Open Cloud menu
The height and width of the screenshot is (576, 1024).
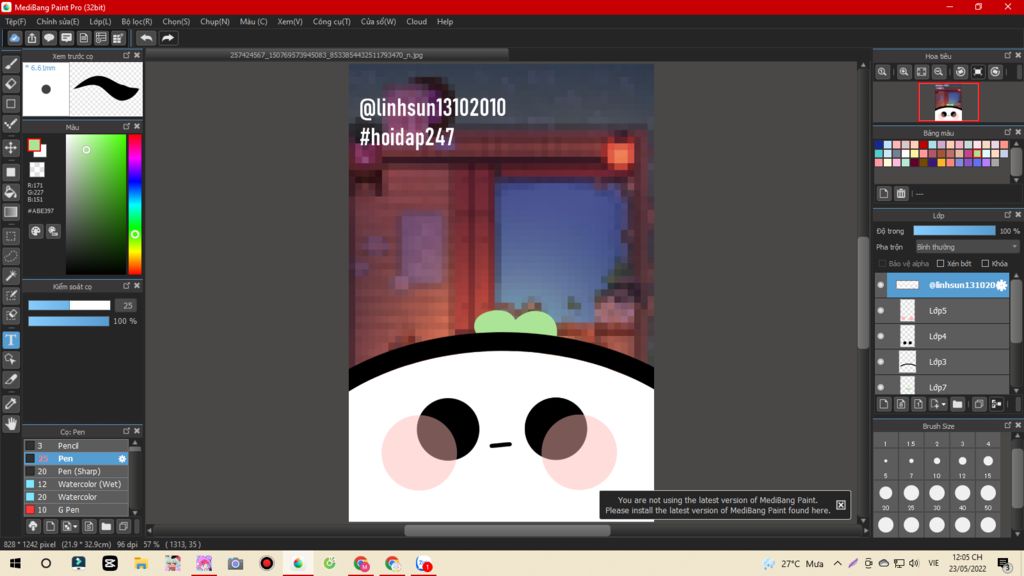coord(417,22)
